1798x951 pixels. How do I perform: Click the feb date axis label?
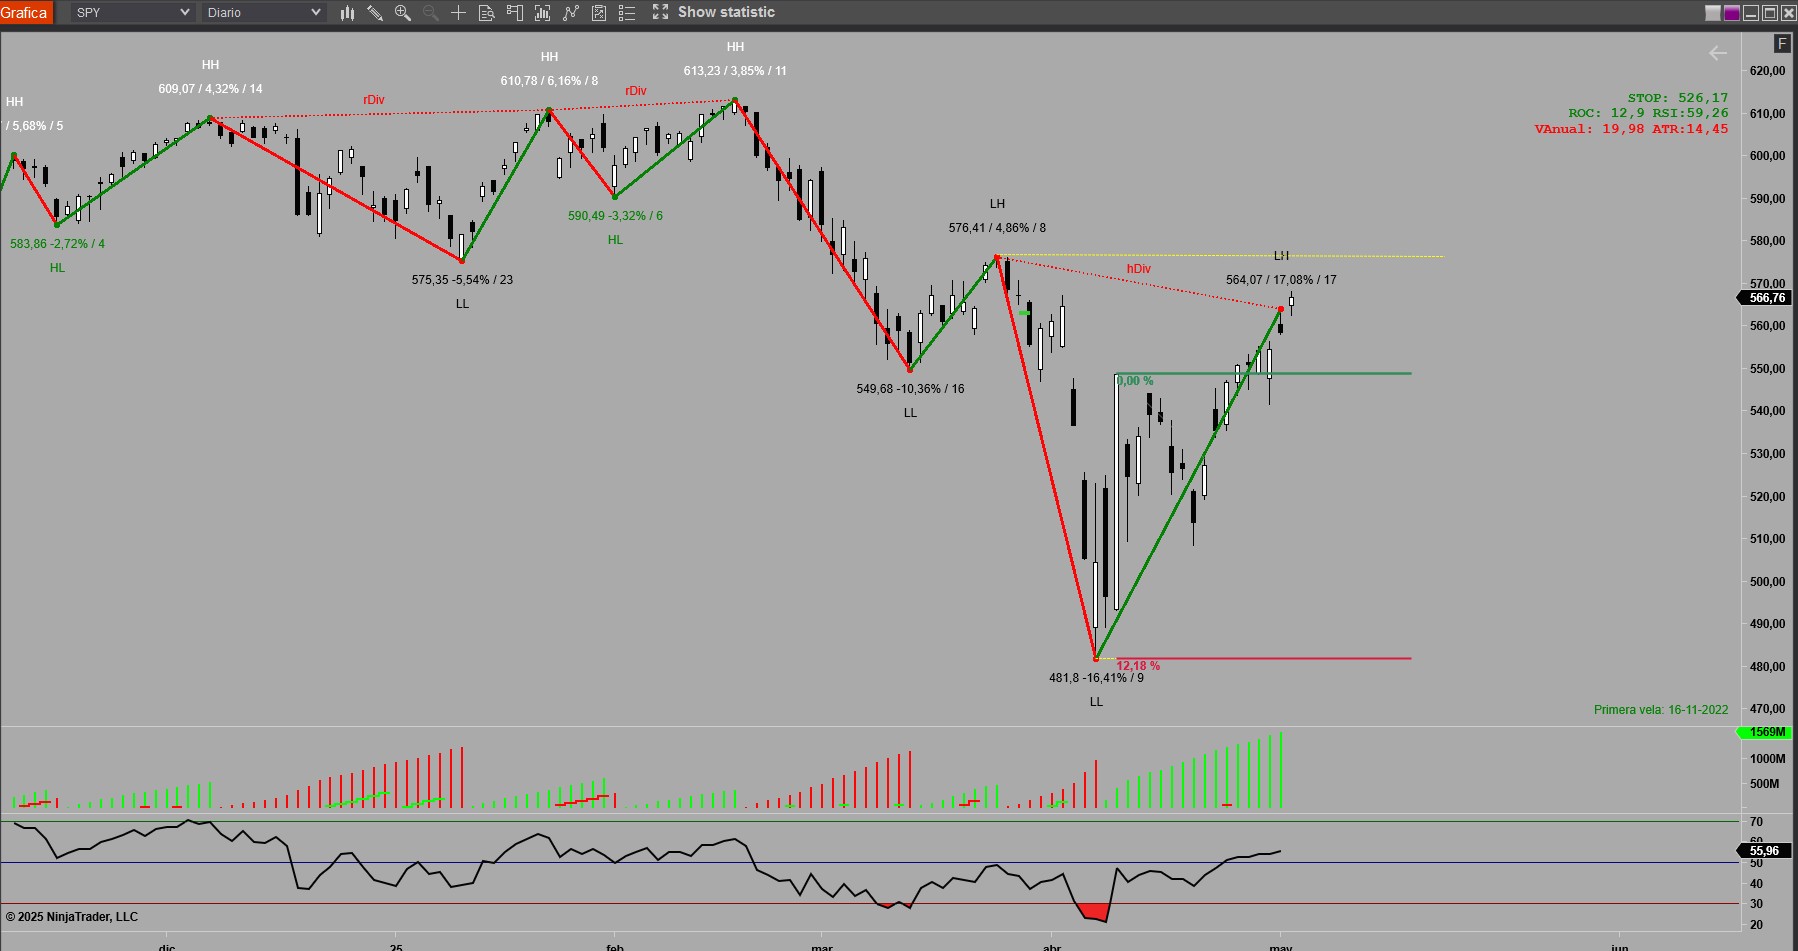pos(615,946)
